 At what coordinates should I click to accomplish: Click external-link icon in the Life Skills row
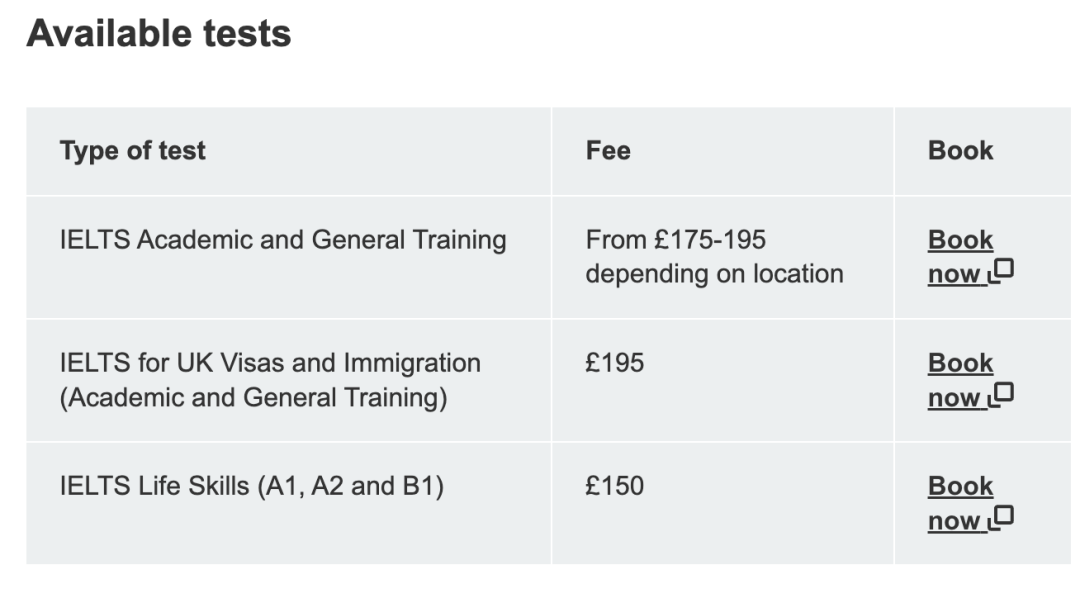1001,519
